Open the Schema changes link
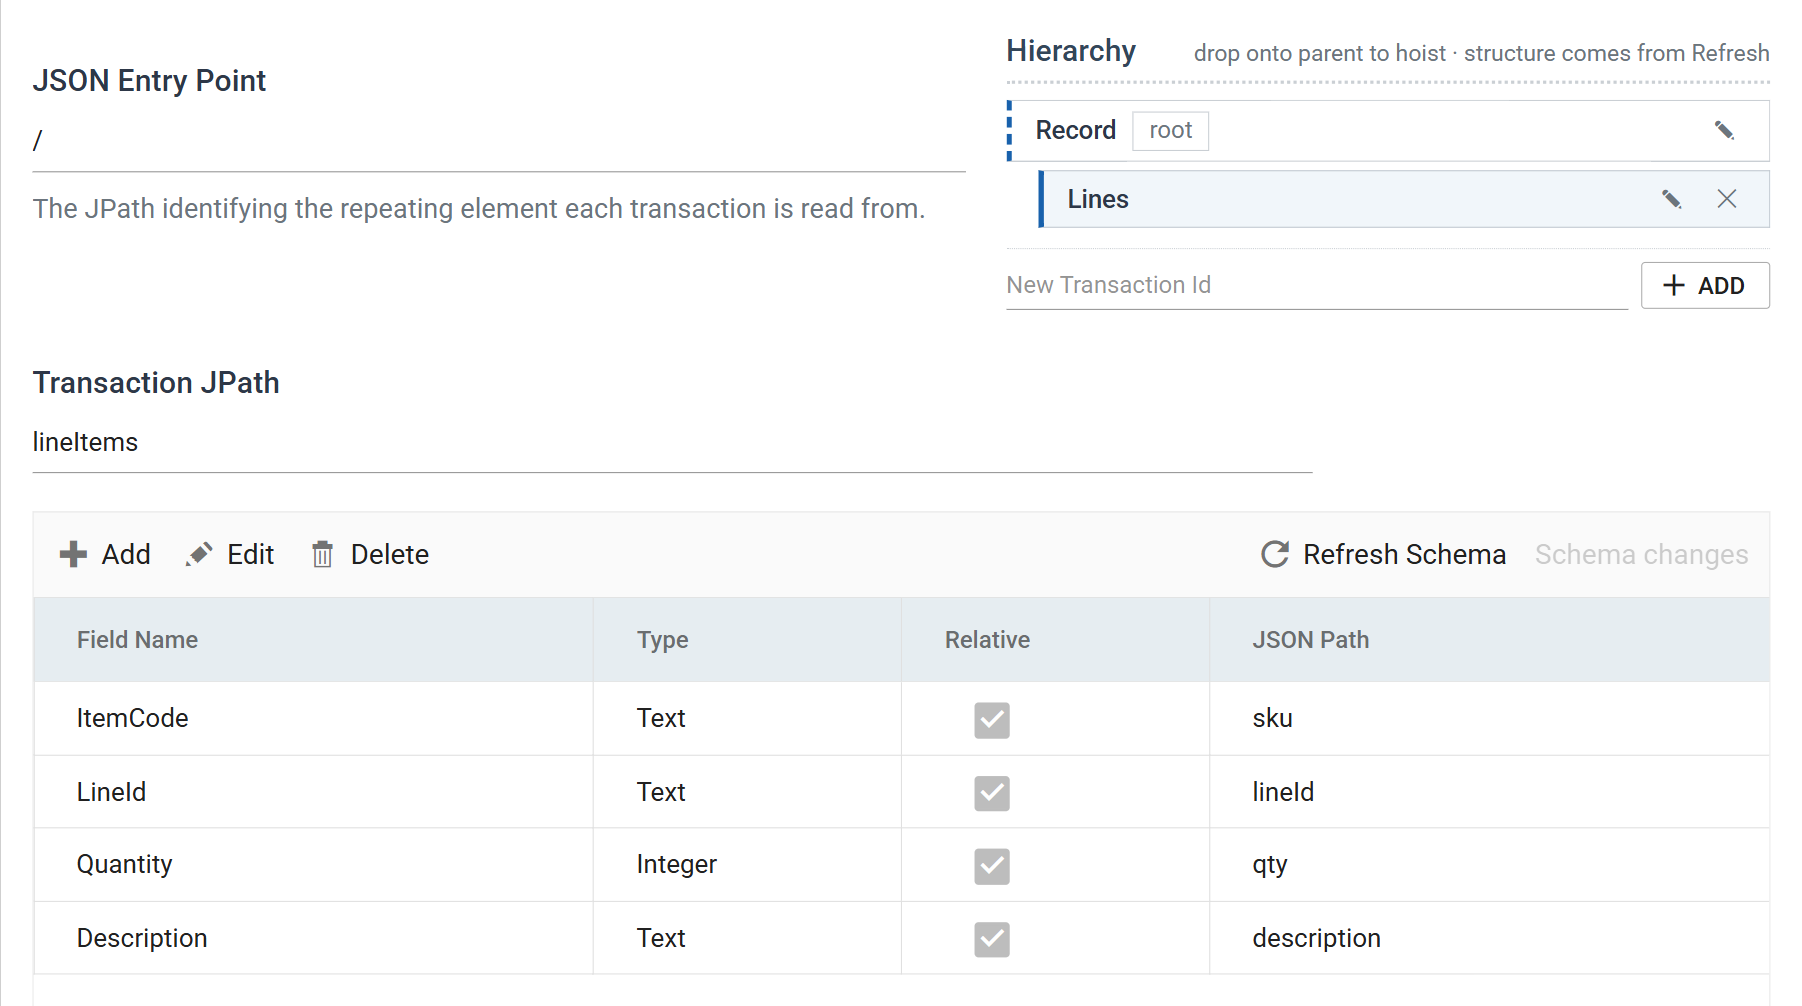The width and height of the screenshot is (1802, 1006). 1641,554
